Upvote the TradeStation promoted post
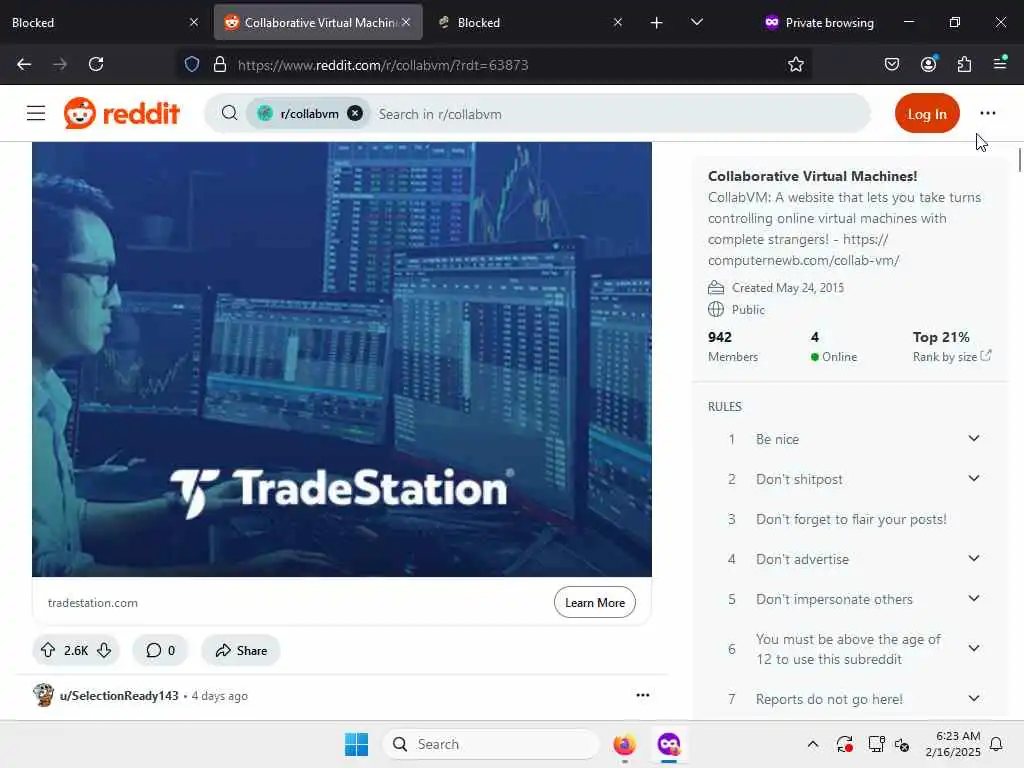The width and height of the screenshot is (1024, 768). (x=48, y=650)
